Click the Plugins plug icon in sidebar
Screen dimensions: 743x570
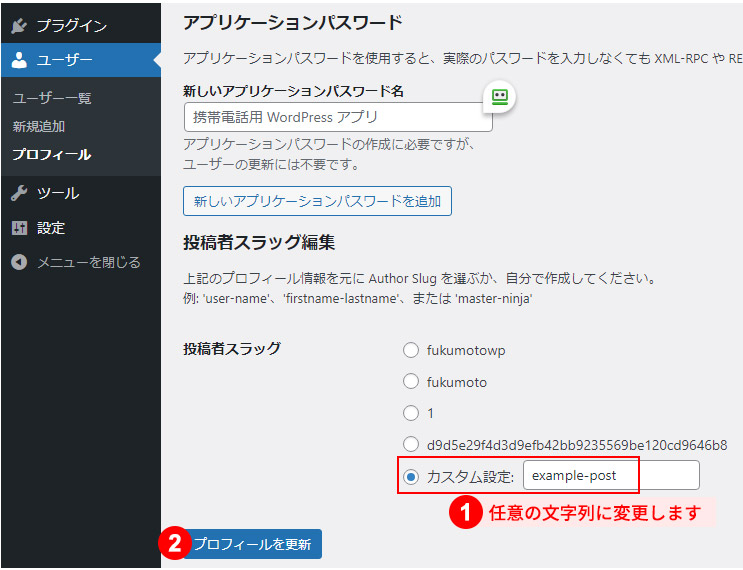click(19, 26)
